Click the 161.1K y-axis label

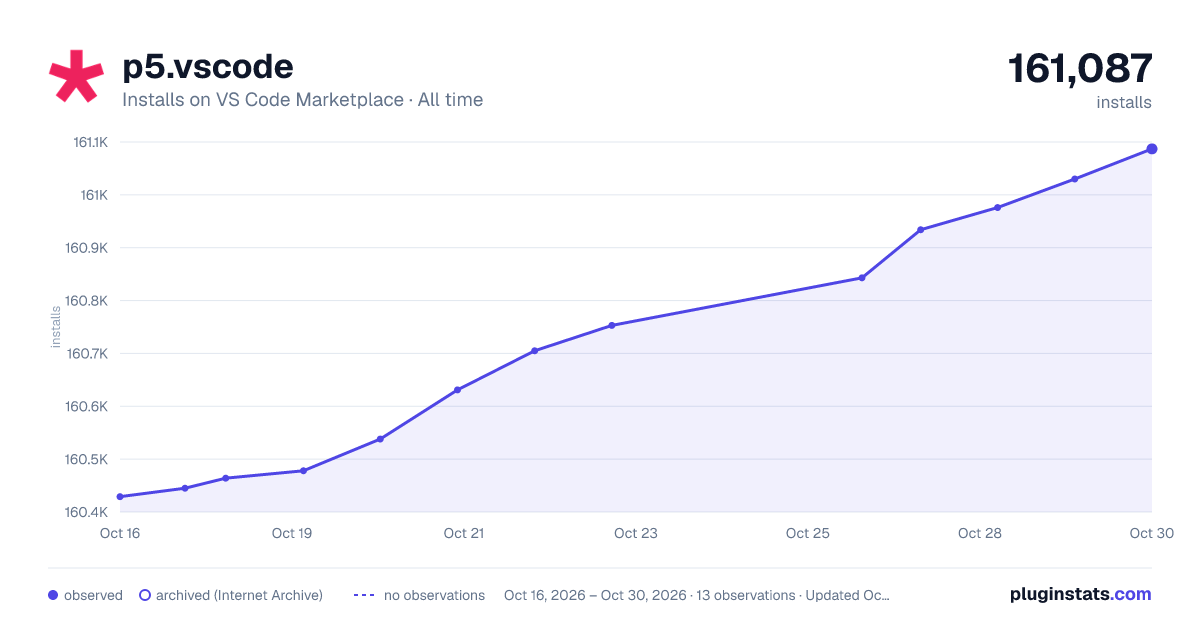tap(90, 142)
